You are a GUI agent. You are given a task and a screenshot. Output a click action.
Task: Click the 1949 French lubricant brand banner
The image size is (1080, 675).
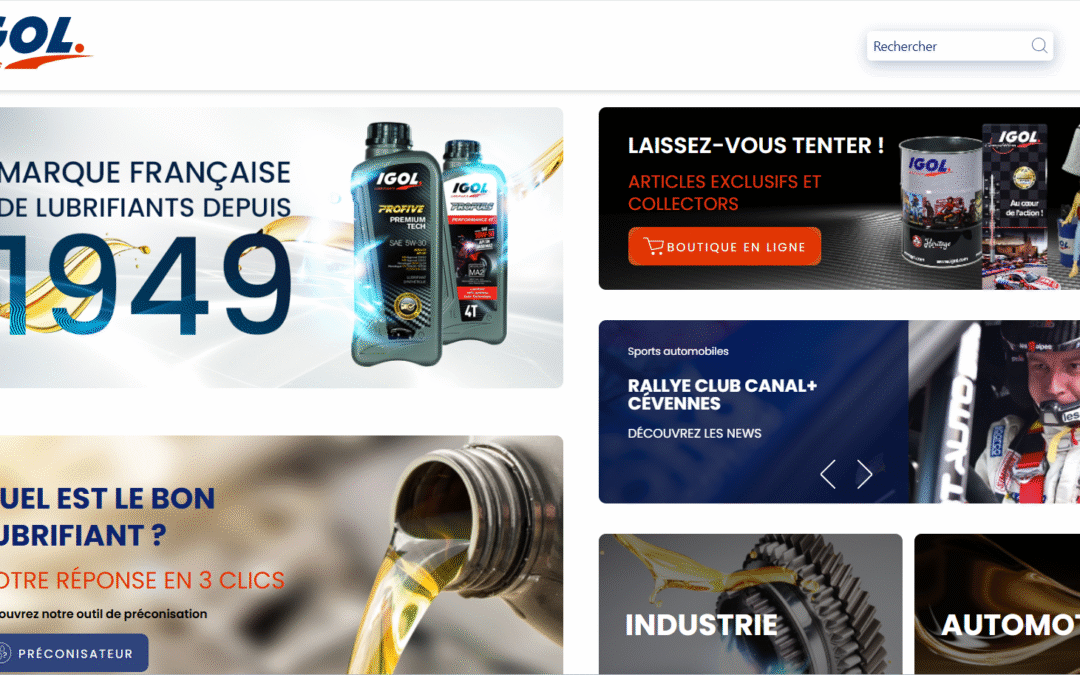[x=281, y=247]
